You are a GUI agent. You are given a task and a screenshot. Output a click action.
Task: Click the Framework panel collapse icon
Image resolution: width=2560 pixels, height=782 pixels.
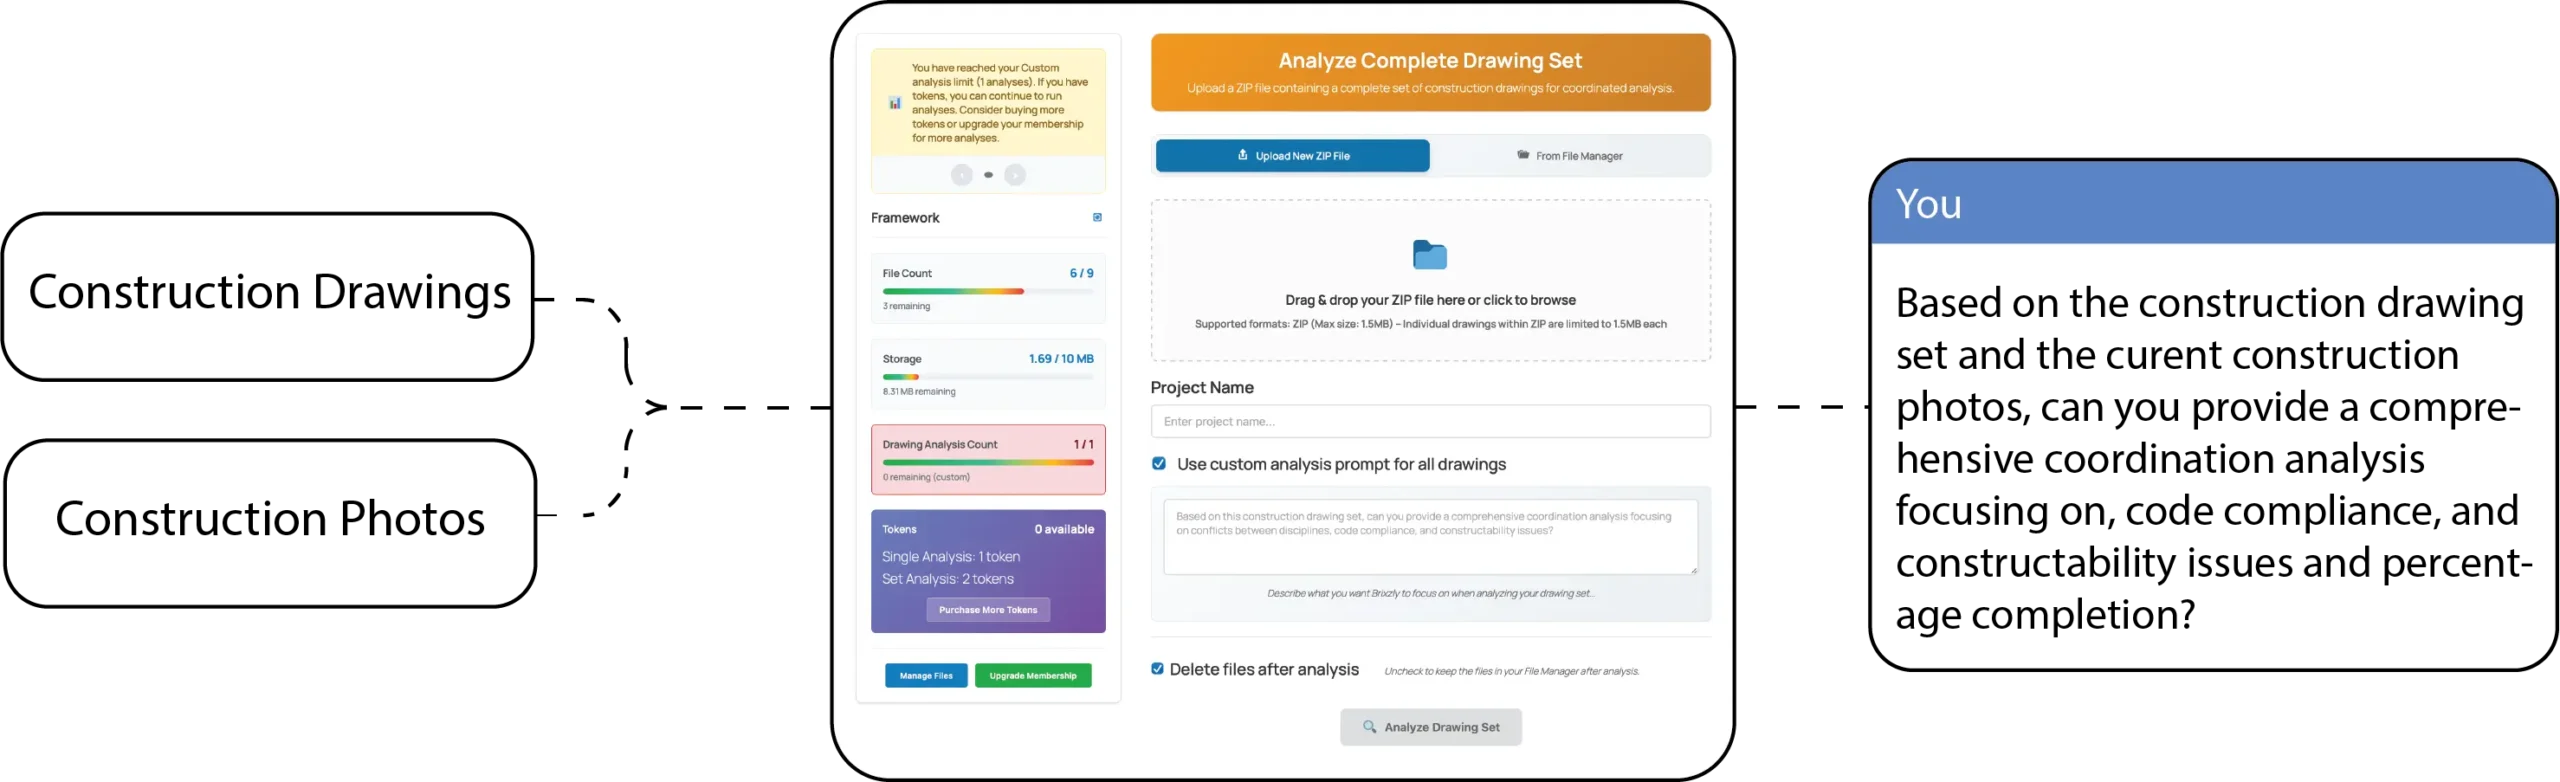[x=1097, y=217]
